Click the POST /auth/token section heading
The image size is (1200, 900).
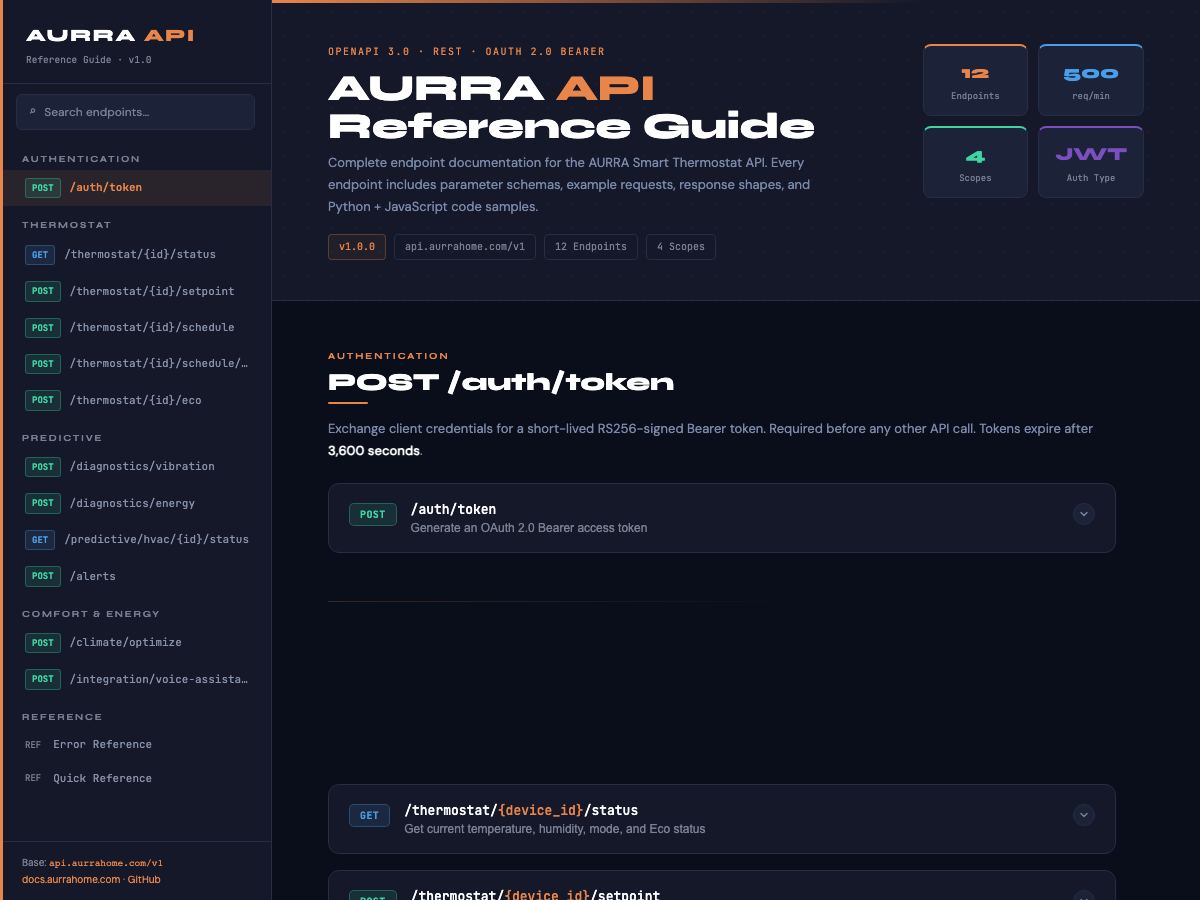point(501,382)
